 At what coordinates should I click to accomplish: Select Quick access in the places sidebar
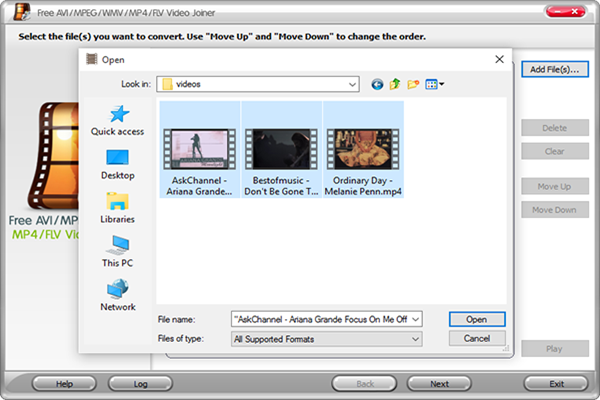pyautogui.click(x=117, y=120)
